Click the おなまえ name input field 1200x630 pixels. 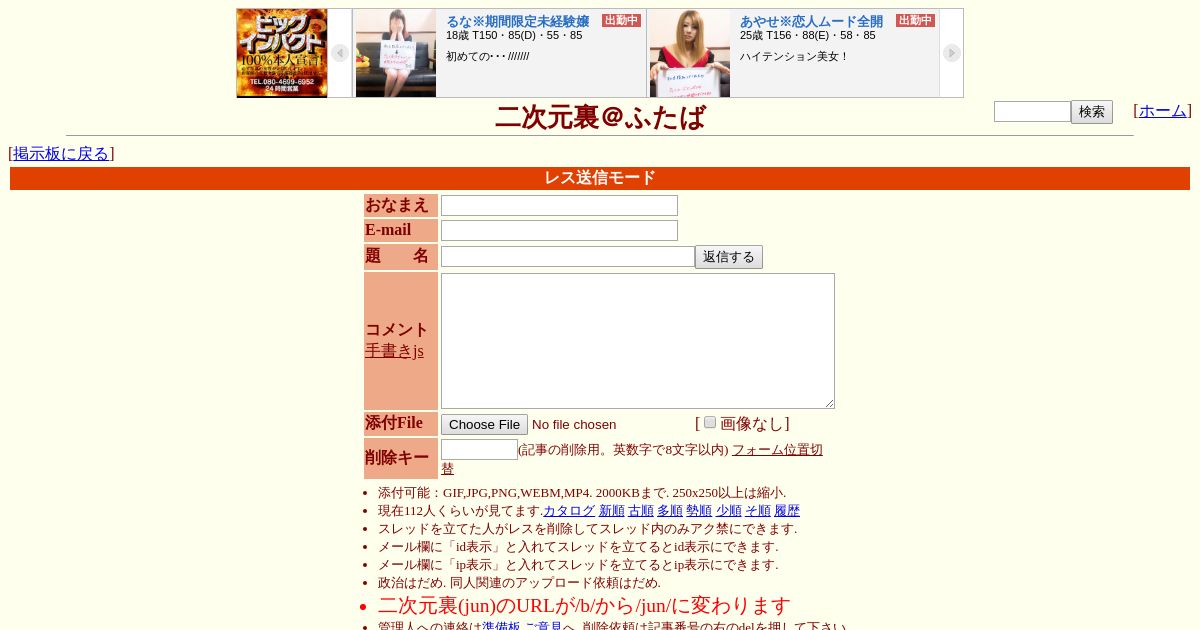559,205
